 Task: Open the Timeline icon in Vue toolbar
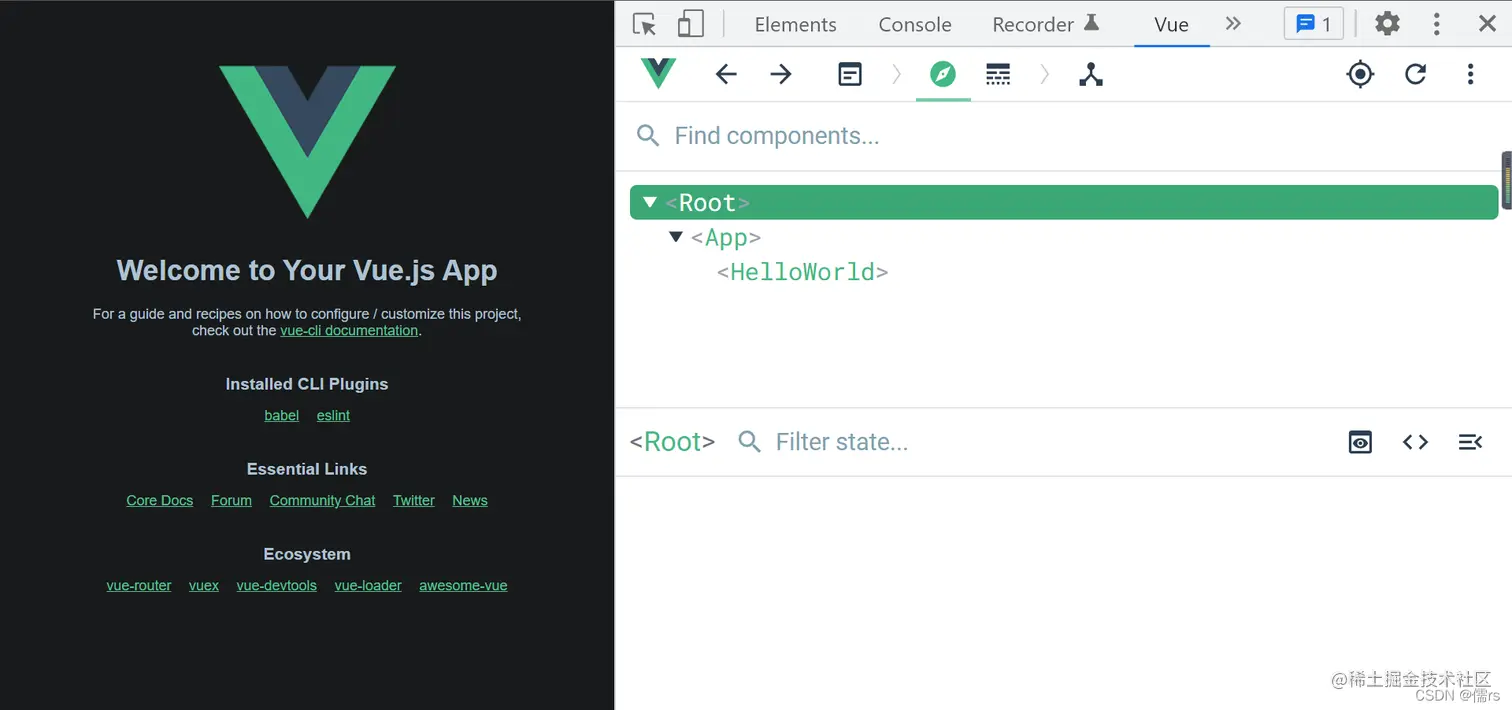coord(998,74)
